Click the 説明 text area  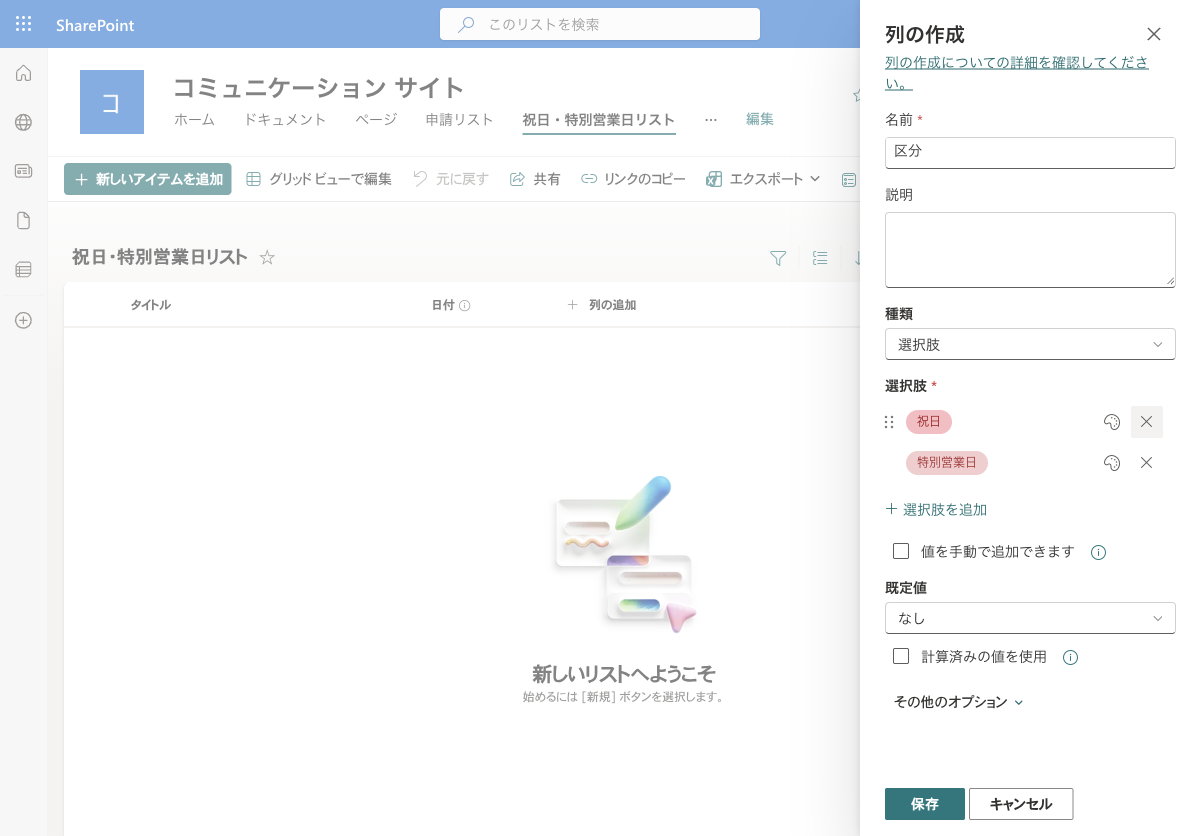pyautogui.click(x=1030, y=250)
